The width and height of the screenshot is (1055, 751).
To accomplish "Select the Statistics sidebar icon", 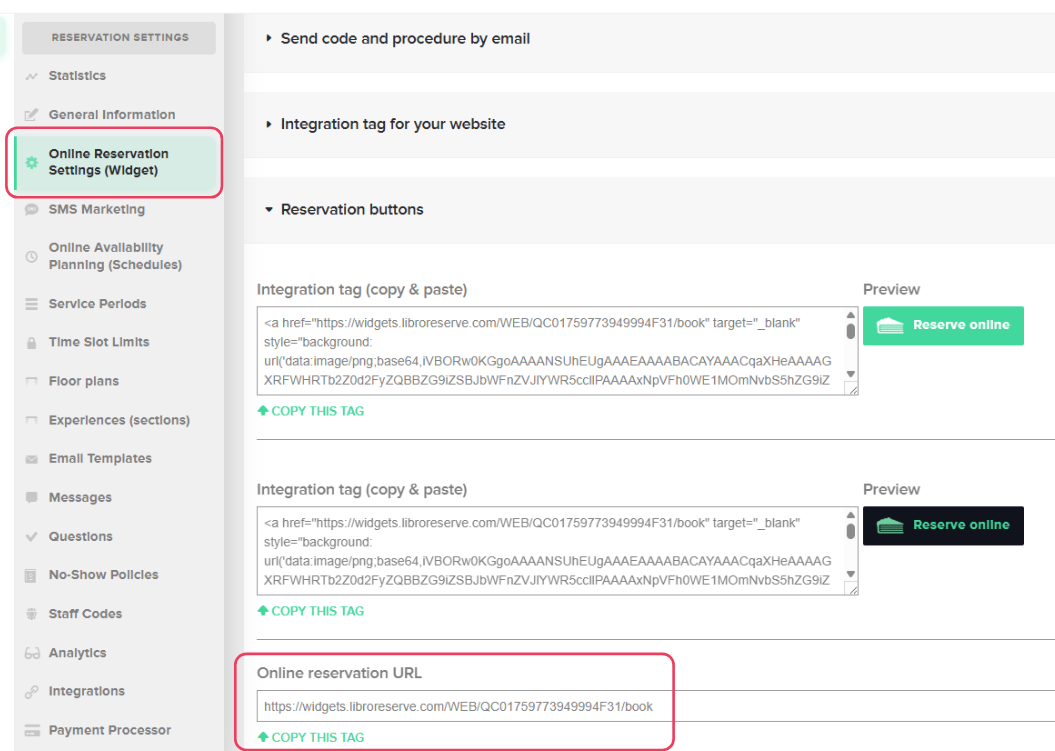I will [31, 75].
